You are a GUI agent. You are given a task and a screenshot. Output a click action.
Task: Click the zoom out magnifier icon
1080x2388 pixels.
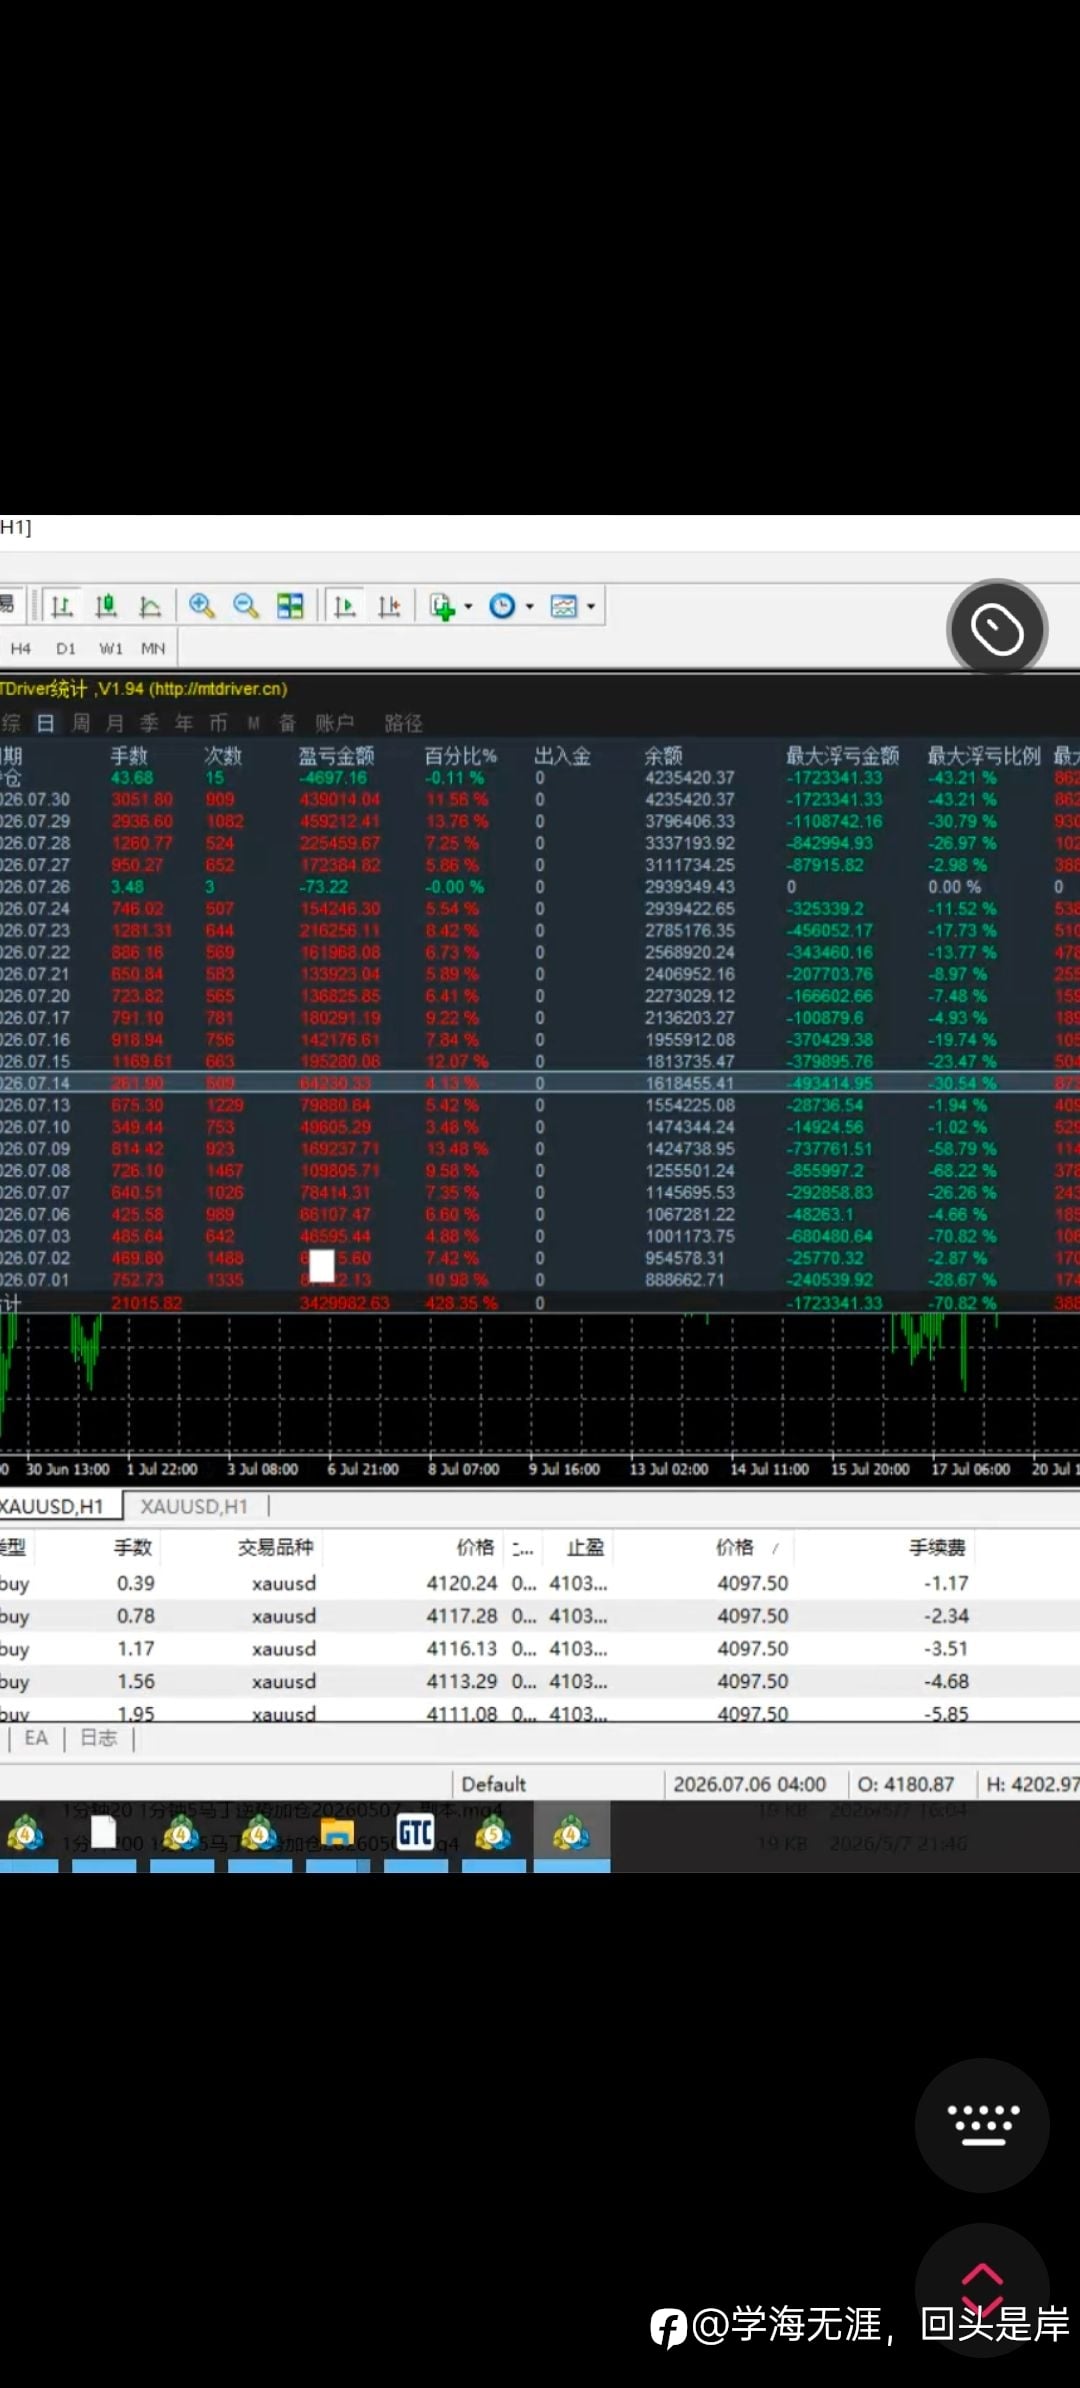(x=246, y=606)
